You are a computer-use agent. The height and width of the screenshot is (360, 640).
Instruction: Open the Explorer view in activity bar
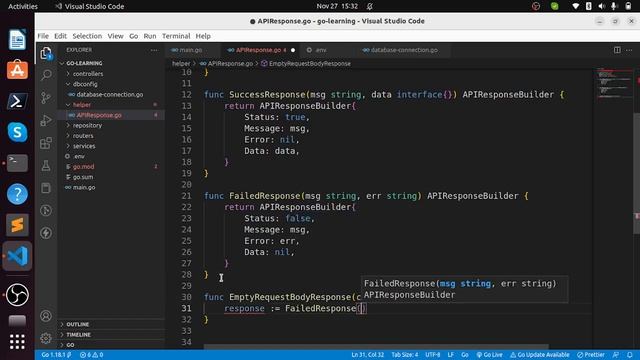[x=46, y=53]
